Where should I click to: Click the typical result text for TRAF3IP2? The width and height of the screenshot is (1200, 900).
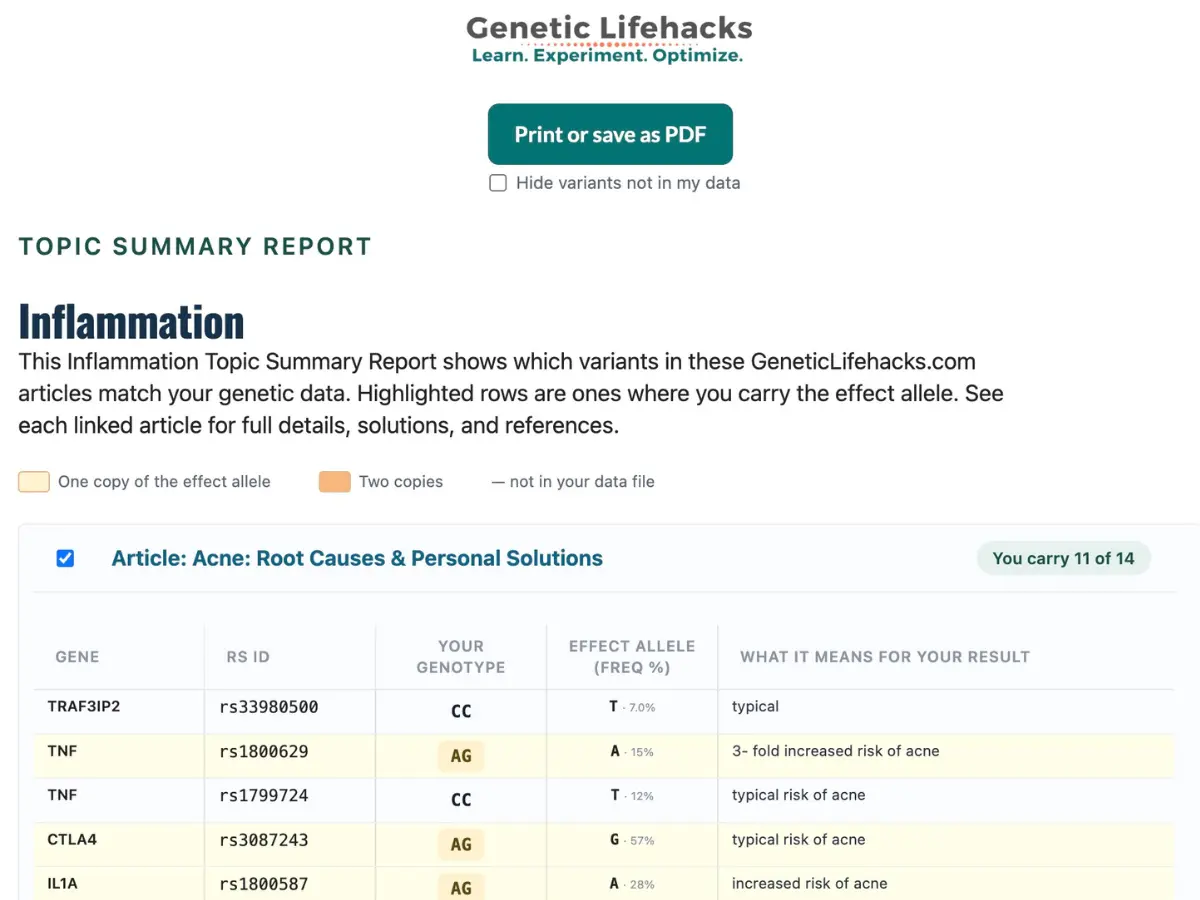point(755,707)
